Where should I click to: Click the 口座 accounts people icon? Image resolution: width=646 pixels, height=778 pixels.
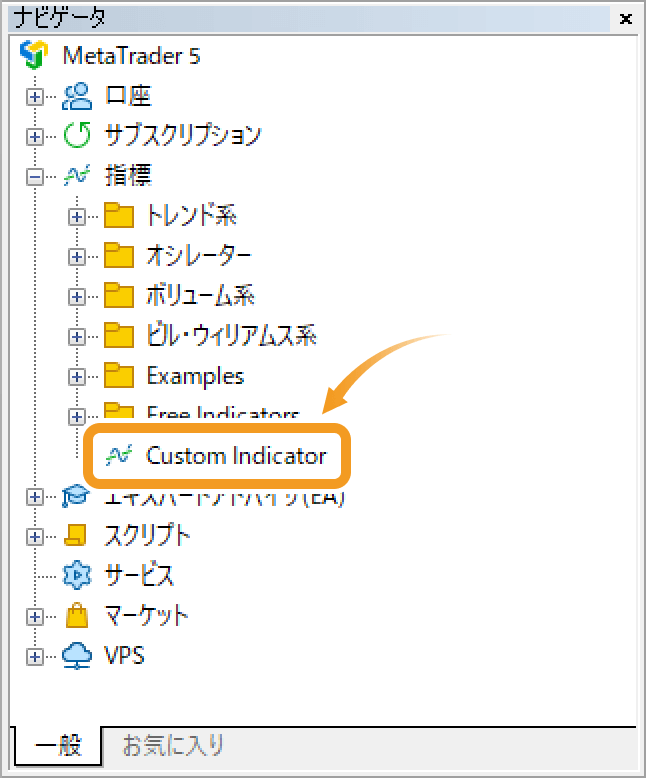click(76, 96)
